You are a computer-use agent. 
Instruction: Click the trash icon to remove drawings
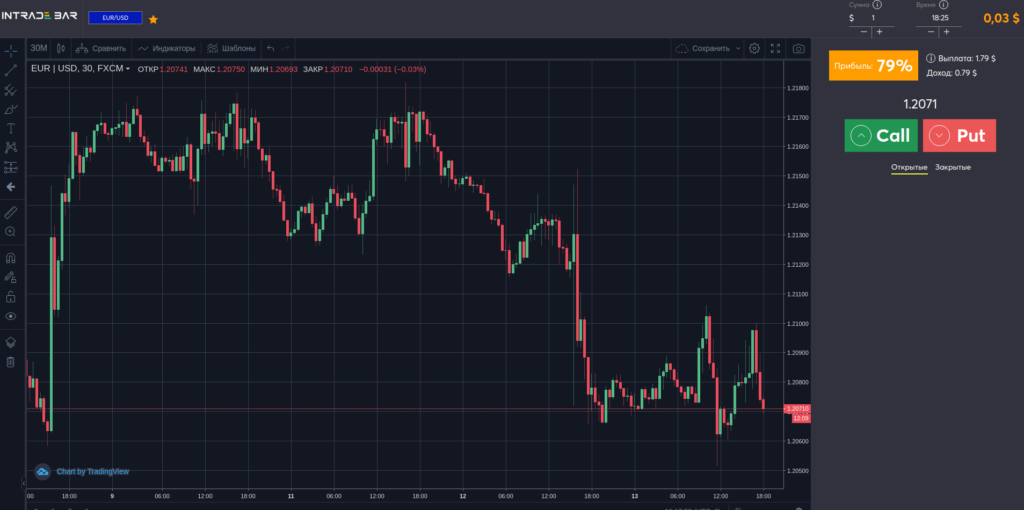[11, 361]
